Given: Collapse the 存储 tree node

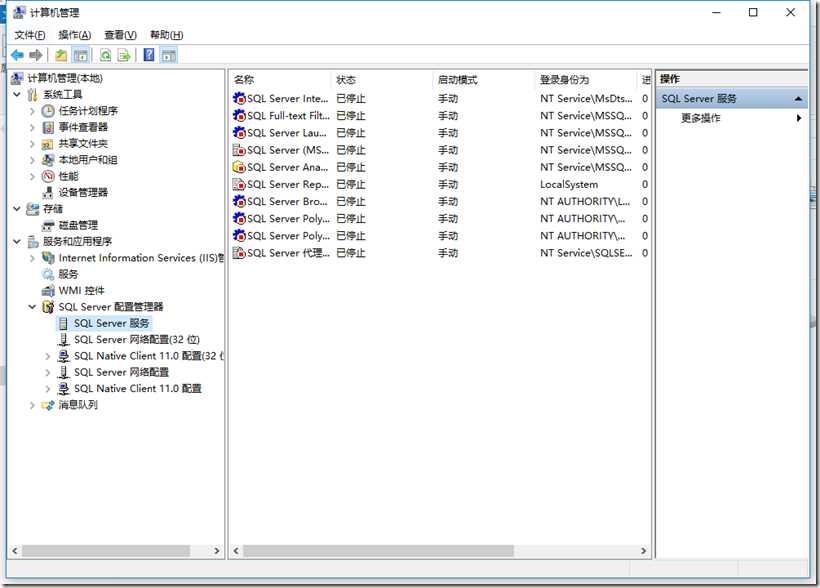Looking at the screenshot, I should [17, 209].
